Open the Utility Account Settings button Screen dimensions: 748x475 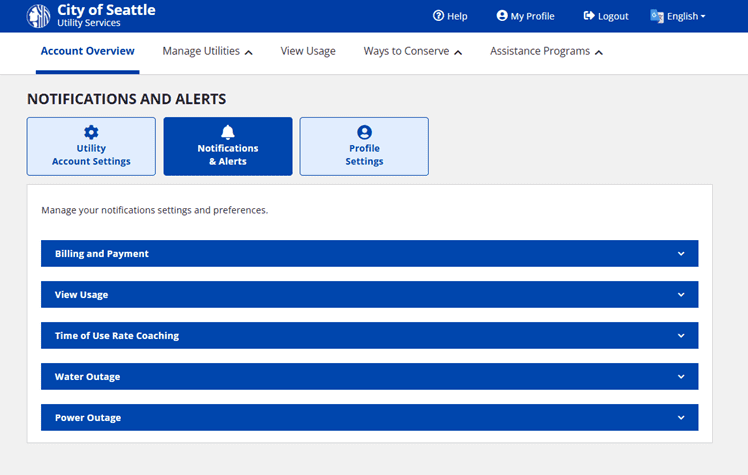(91, 147)
